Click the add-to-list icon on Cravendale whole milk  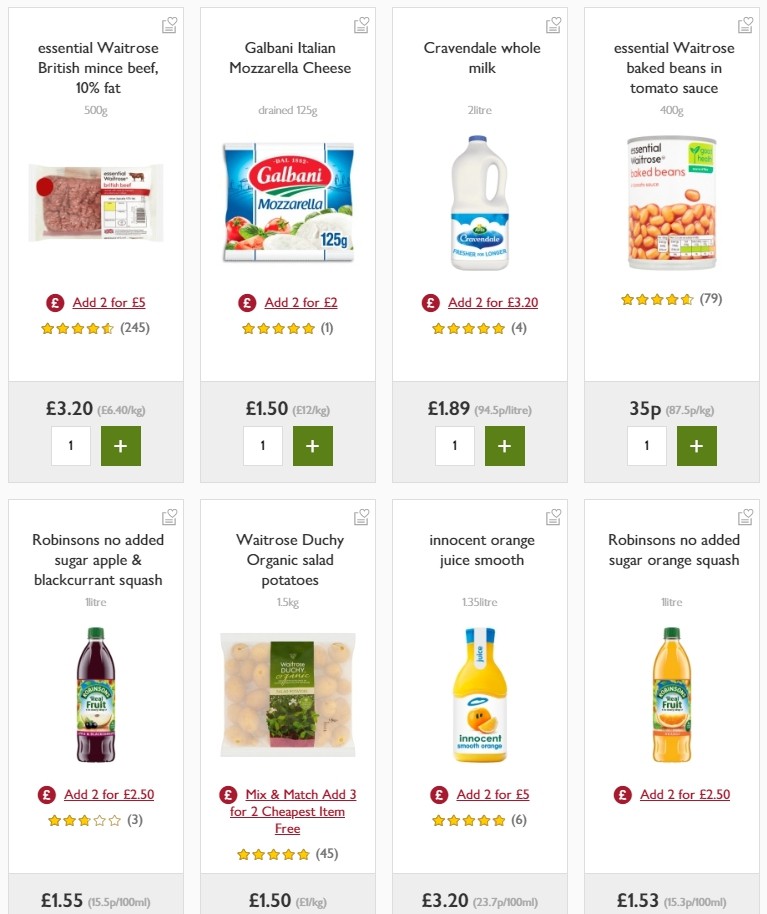point(553,25)
